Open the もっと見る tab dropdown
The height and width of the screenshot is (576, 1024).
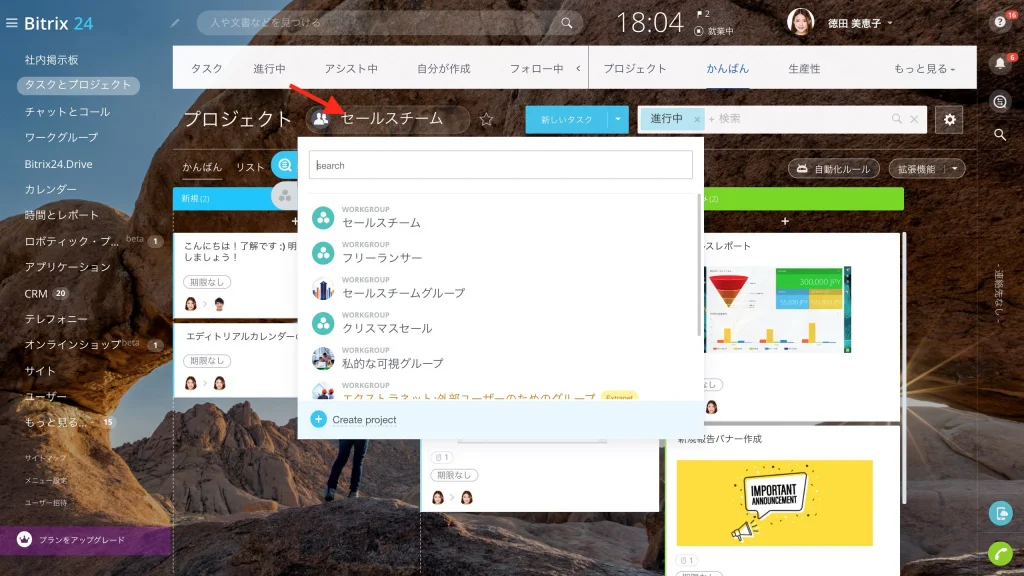point(925,69)
